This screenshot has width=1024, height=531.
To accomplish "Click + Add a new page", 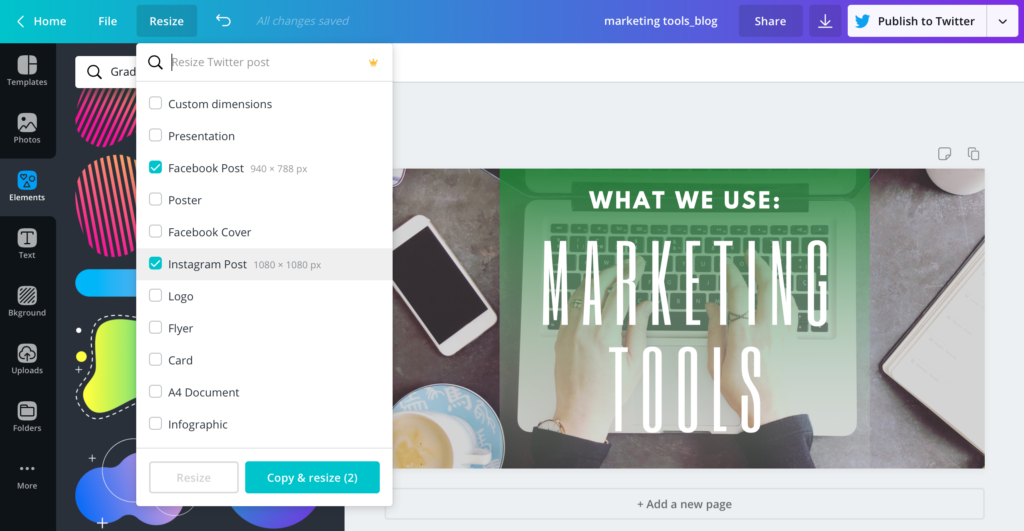I will (684, 504).
